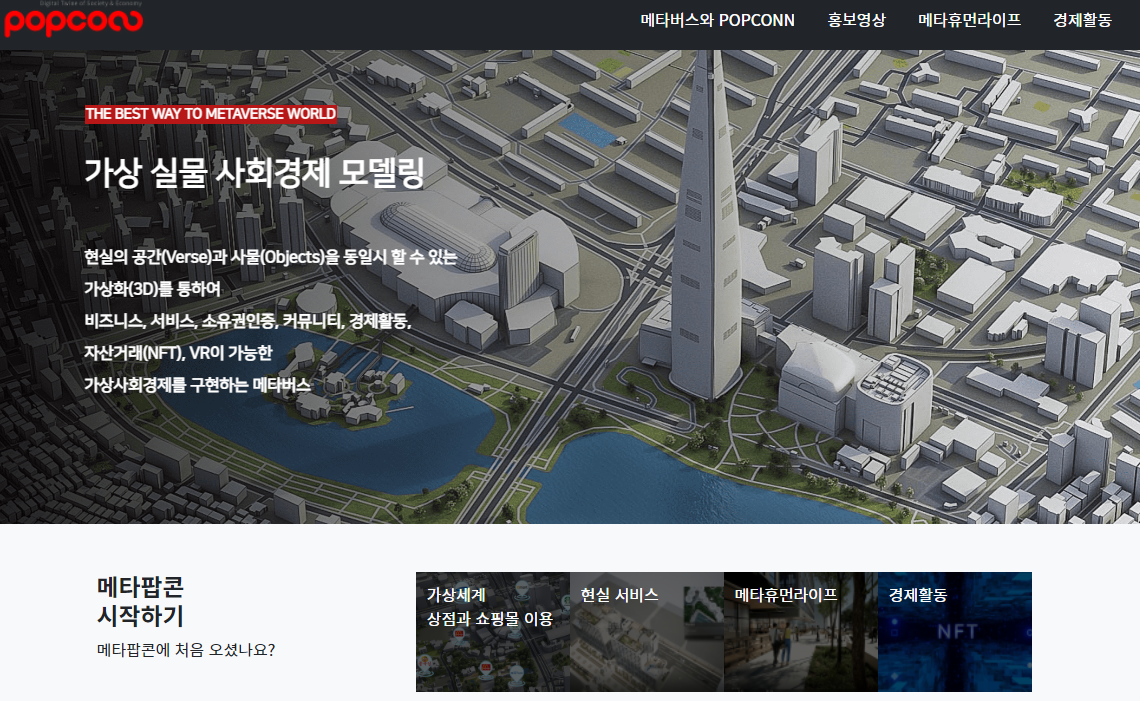
Task: Open the 메타휴먼라이프 card thumbnail
Action: click(801, 631)
